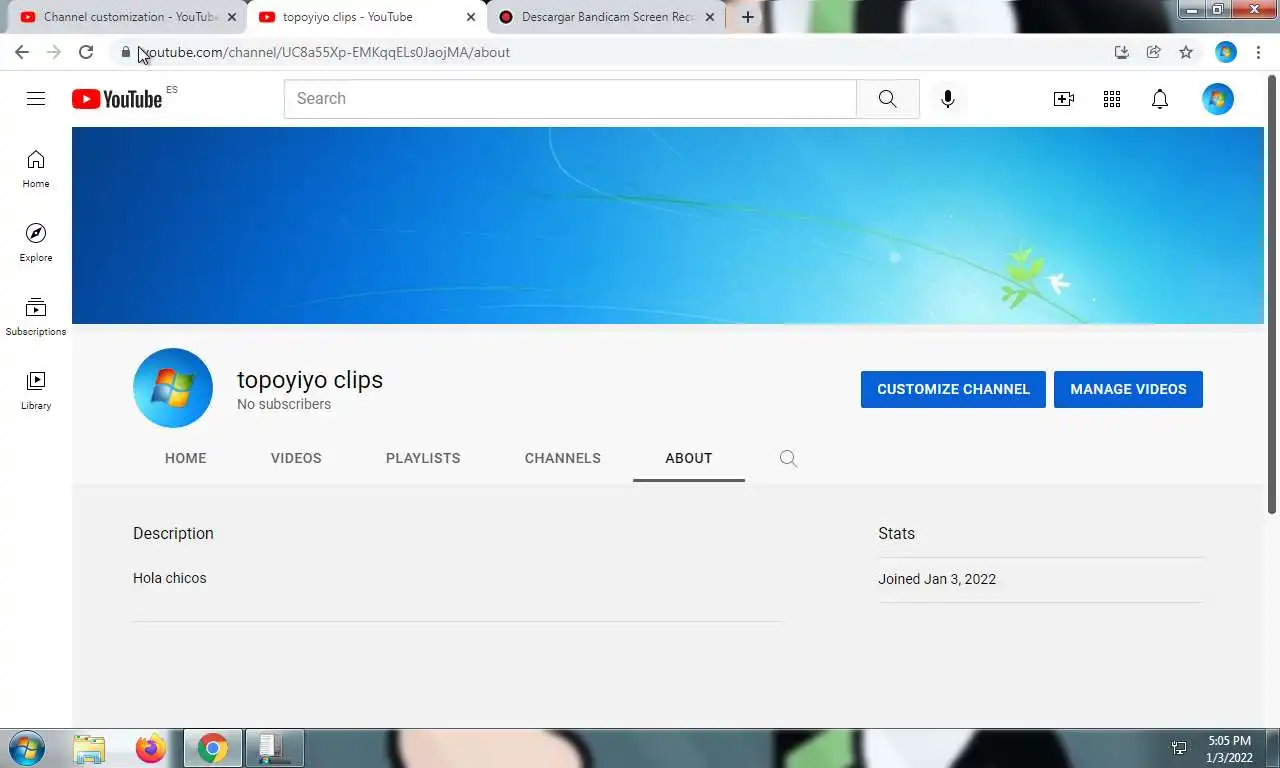Click the topoyiyo clips channel avatar

point(173,388)
